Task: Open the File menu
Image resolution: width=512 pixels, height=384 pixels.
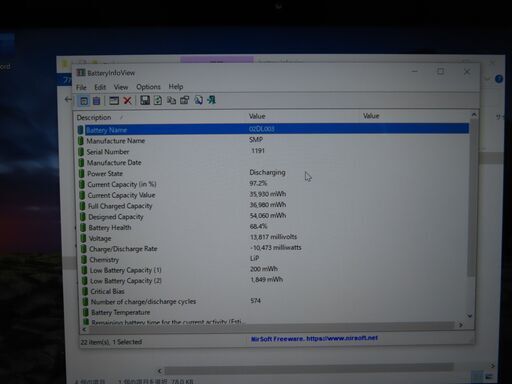Action: coord(81,87)
